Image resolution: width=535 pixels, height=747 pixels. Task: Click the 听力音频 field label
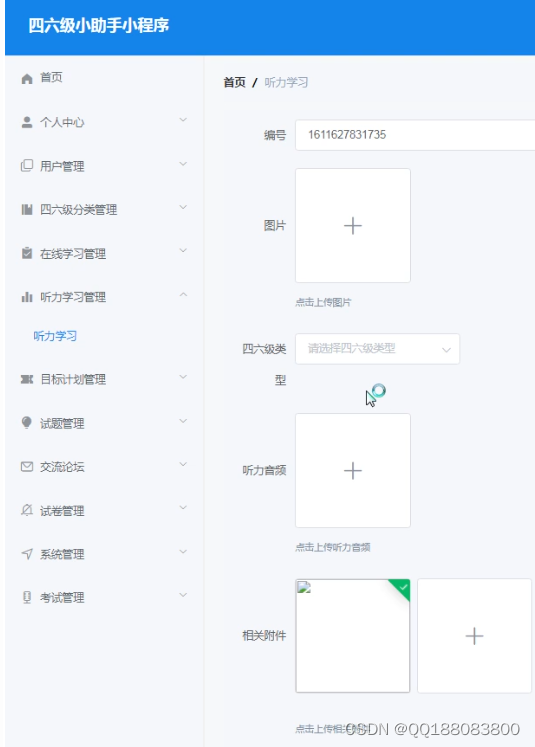coord(264,471)
